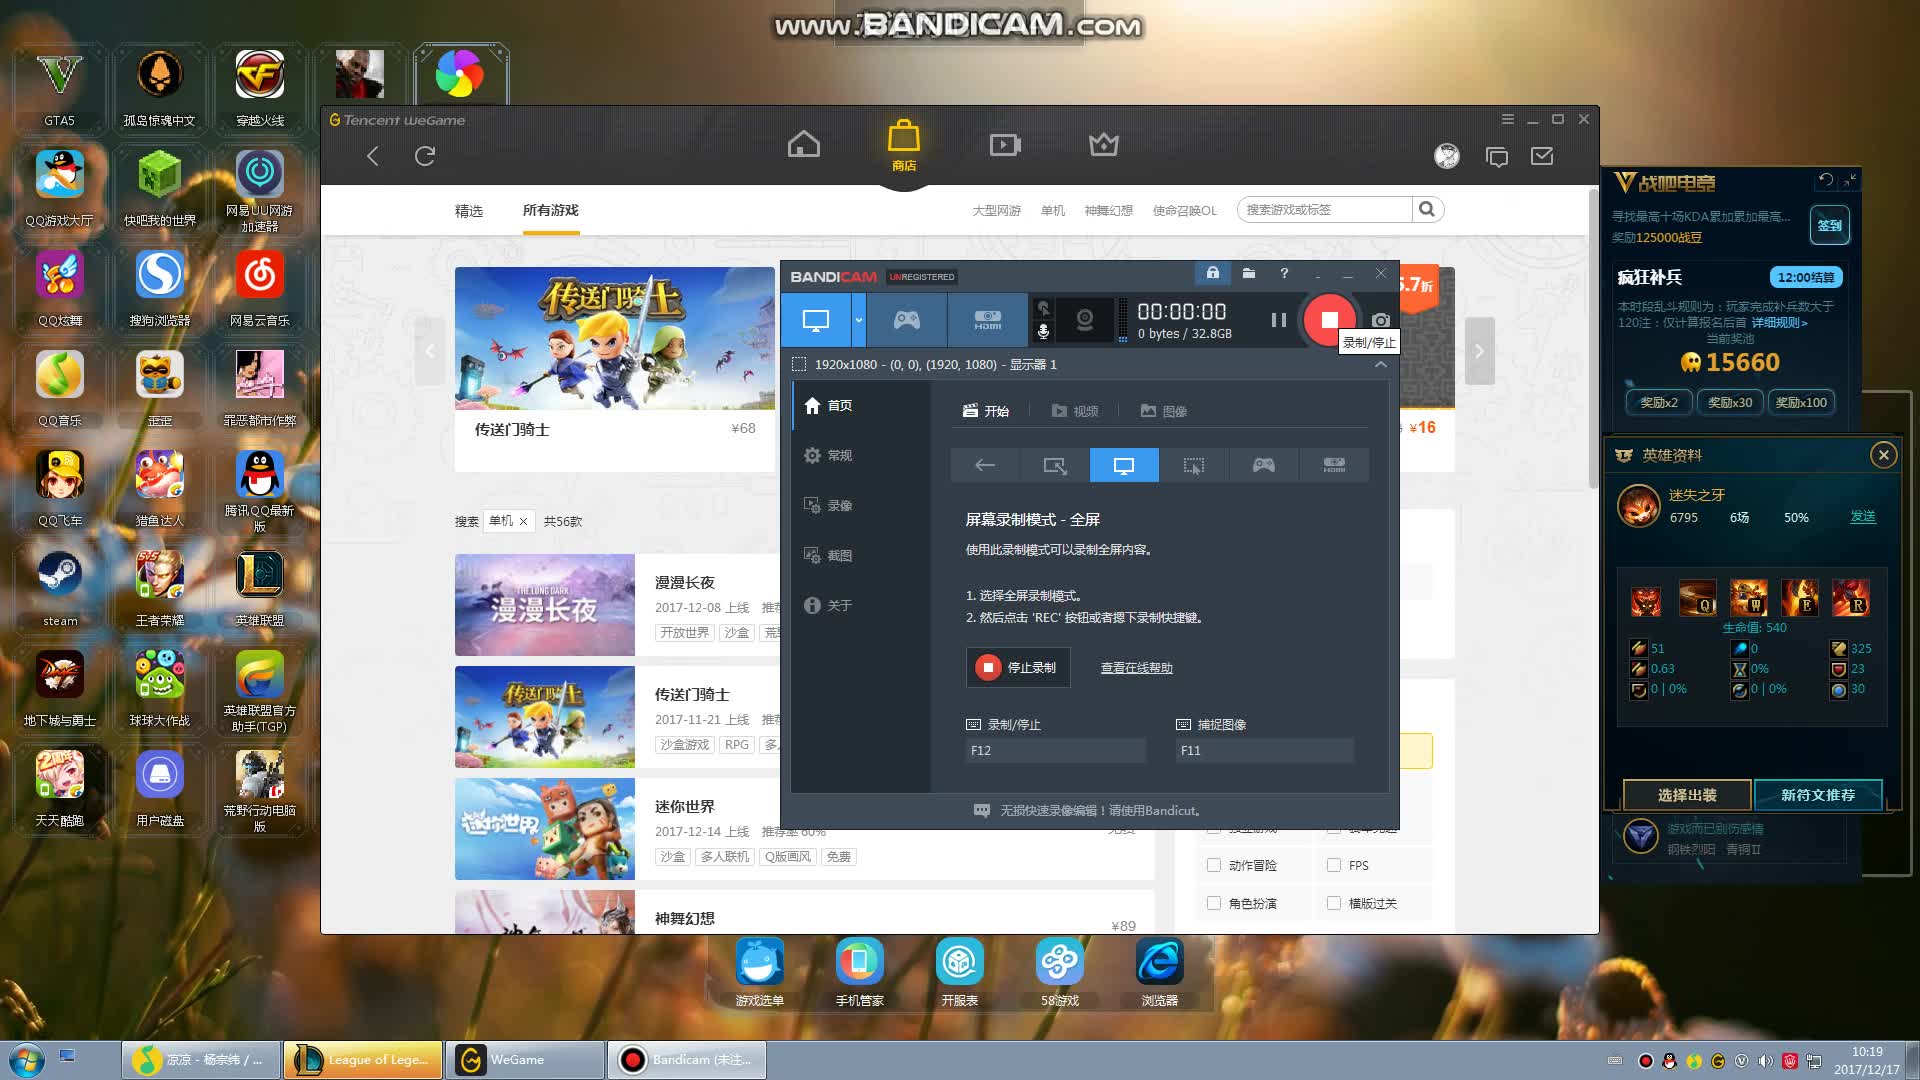Open Bandicam 录像 sidebar item
Viewport: 1920px width, 1080px height.
[x=861, y=505]
